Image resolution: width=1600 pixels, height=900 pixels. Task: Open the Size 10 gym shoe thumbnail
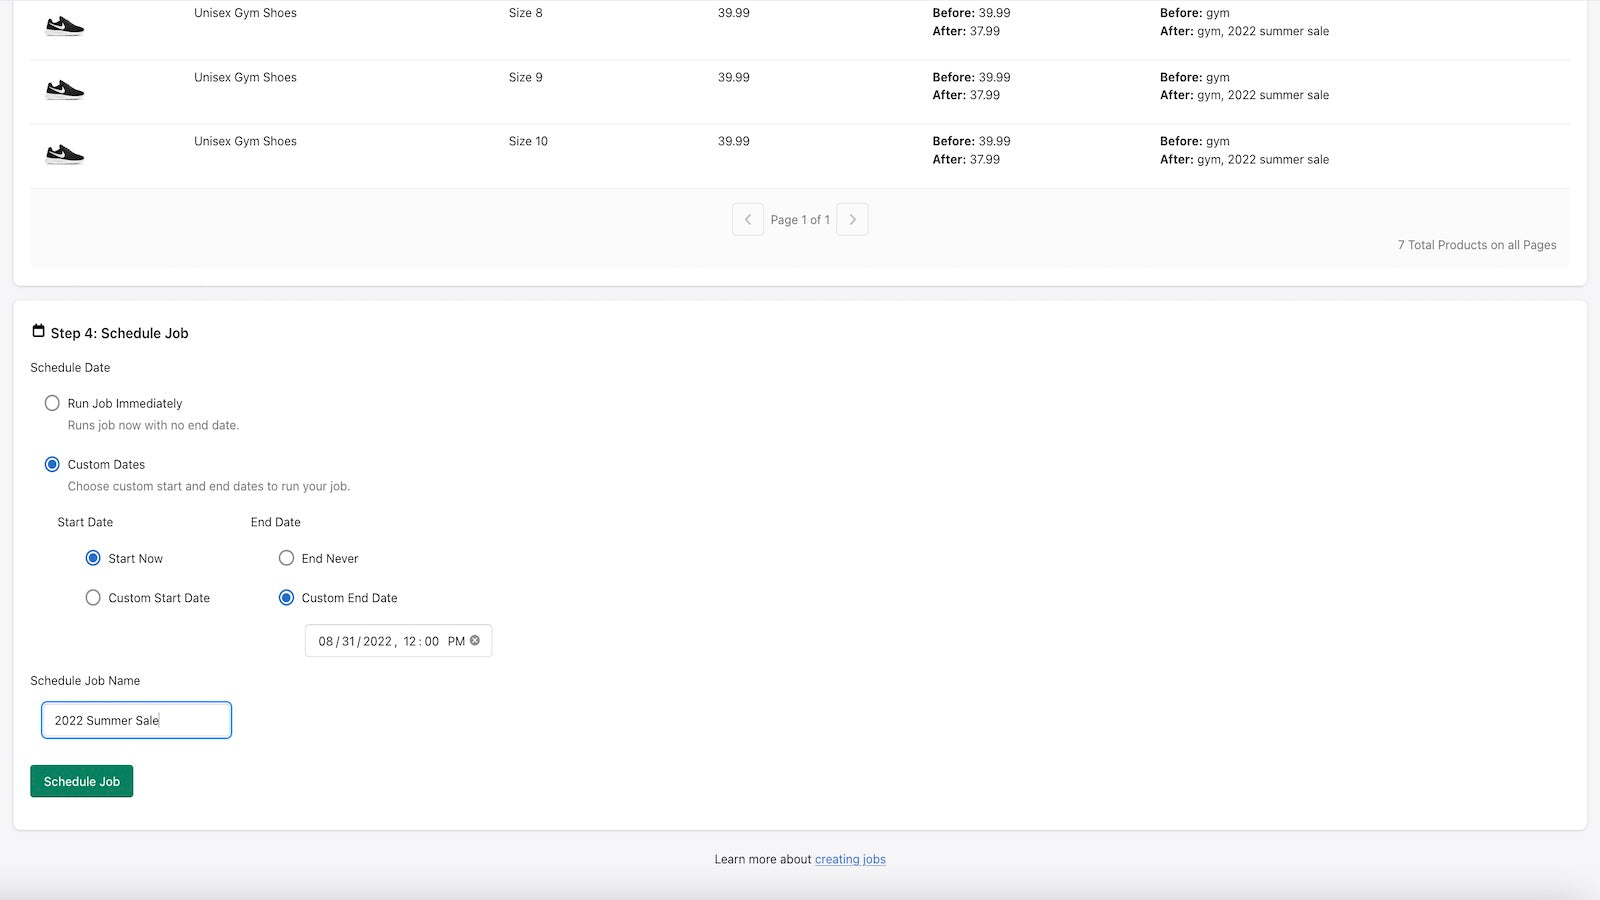[63, 152]
